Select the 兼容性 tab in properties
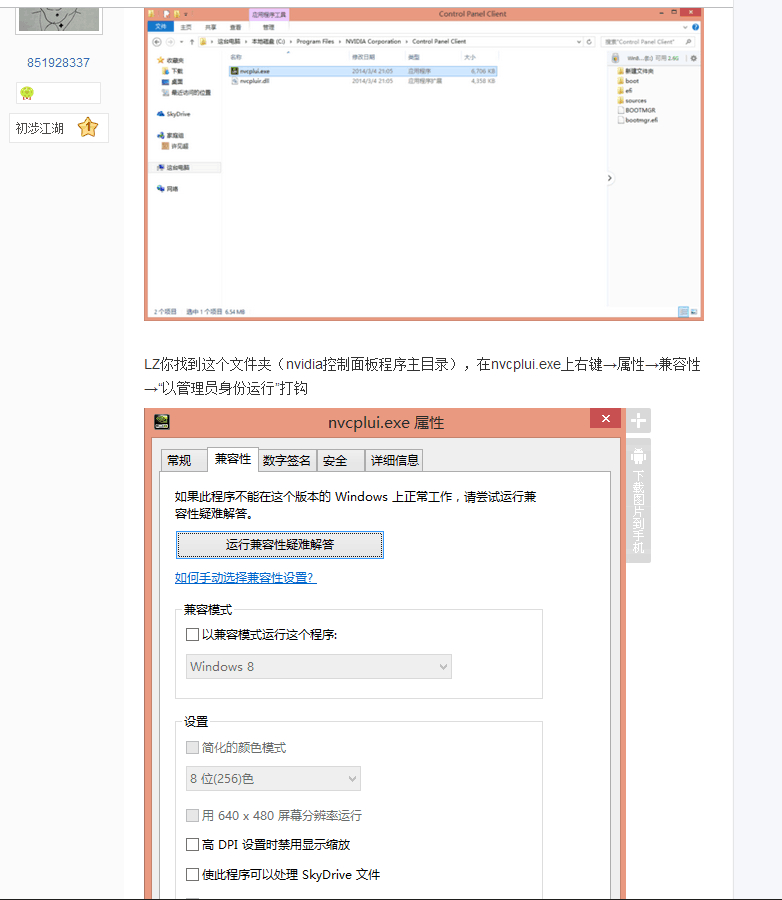Viewport: 782px width, 900px height. [x=233, y=459]
